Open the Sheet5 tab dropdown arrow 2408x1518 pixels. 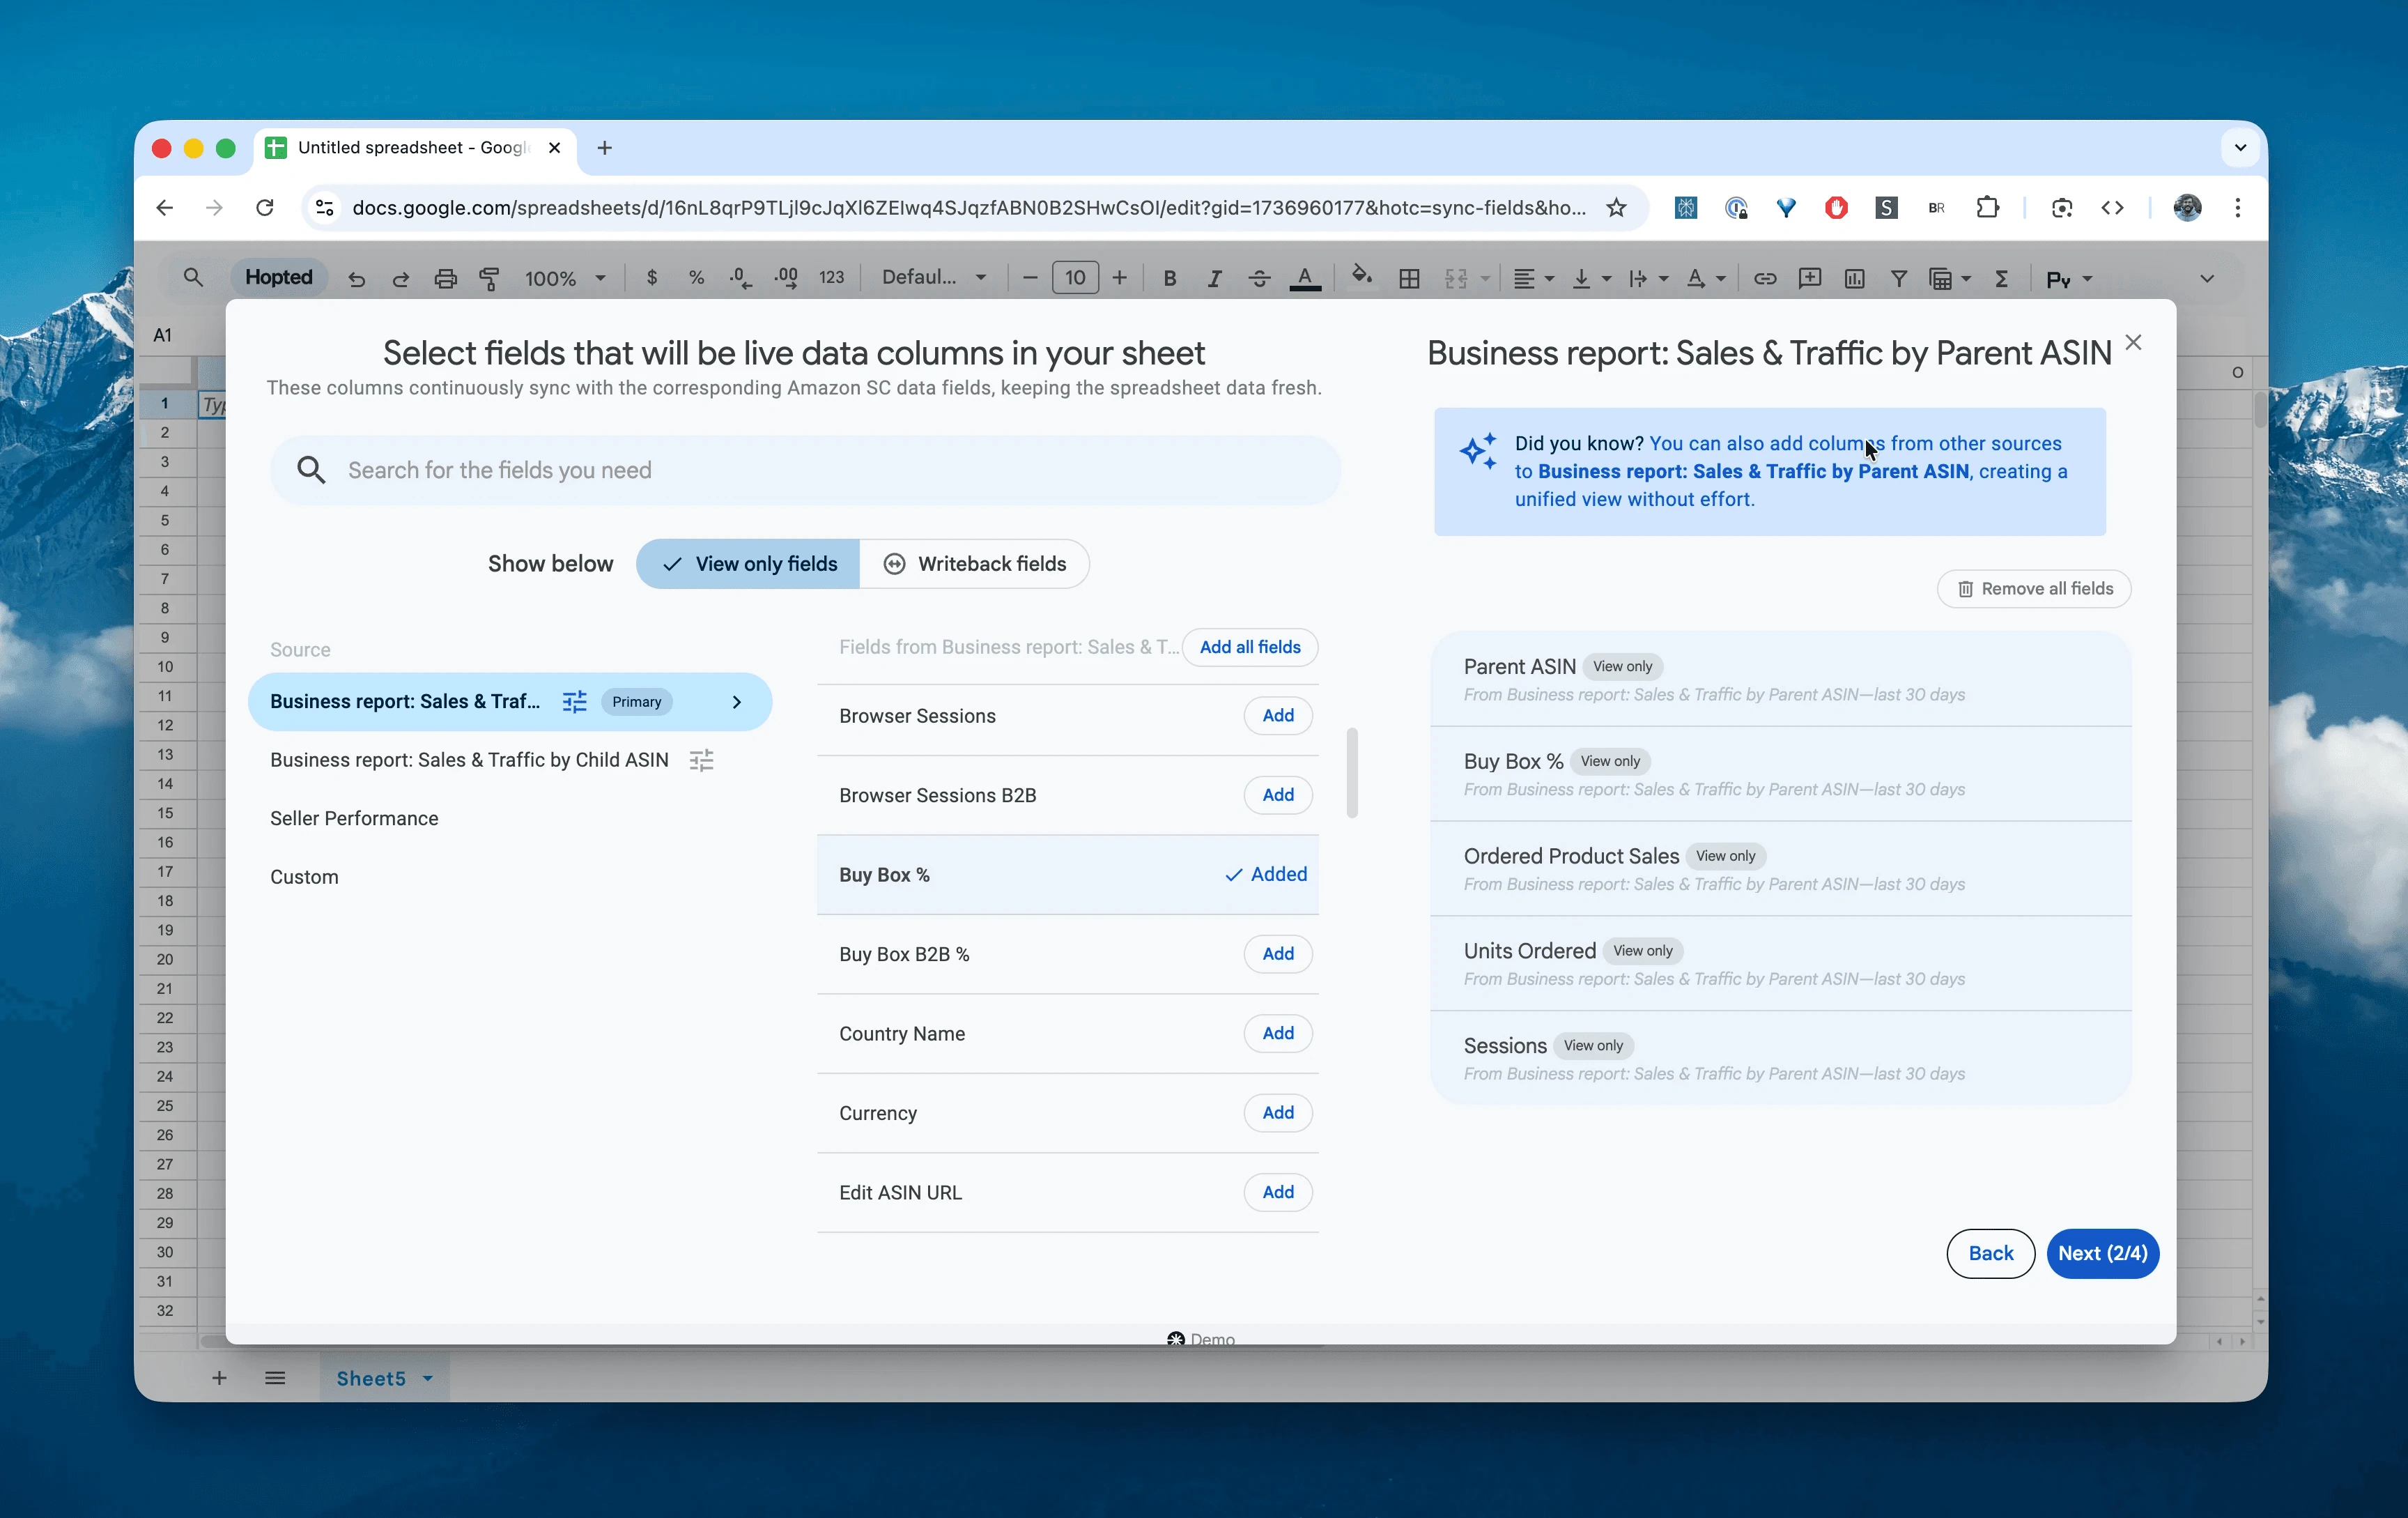(x=428, y=1379)
